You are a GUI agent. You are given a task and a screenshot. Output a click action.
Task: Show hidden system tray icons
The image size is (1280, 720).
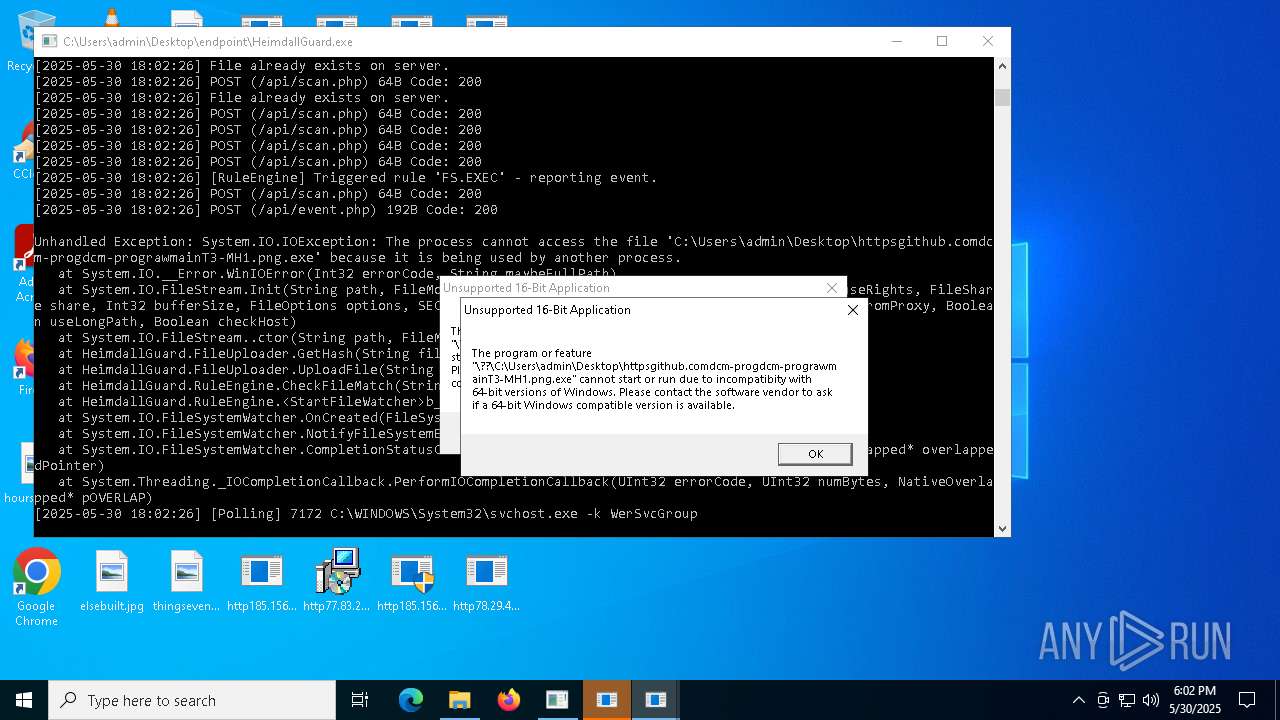1078,700
